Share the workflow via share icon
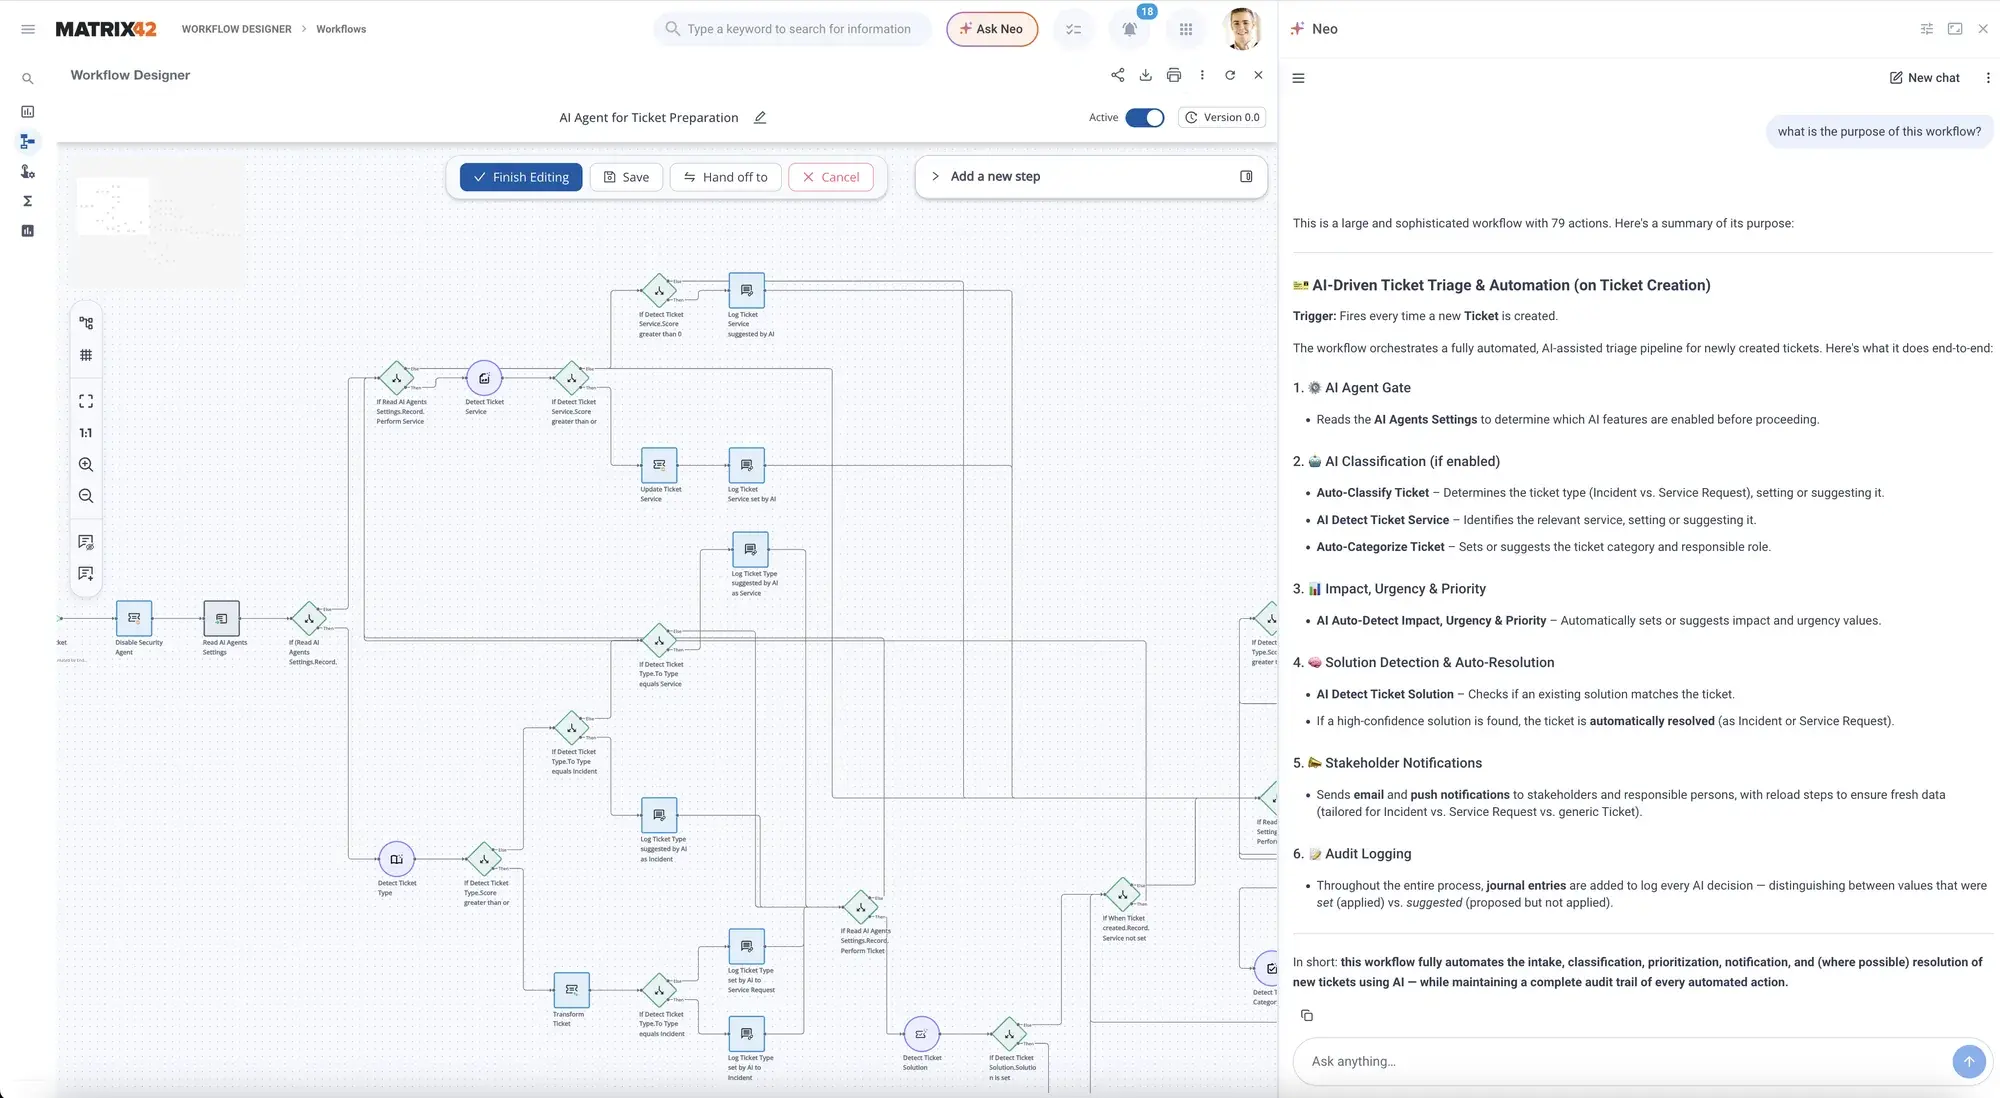2000x1098 pixels. pos(1117,75)
